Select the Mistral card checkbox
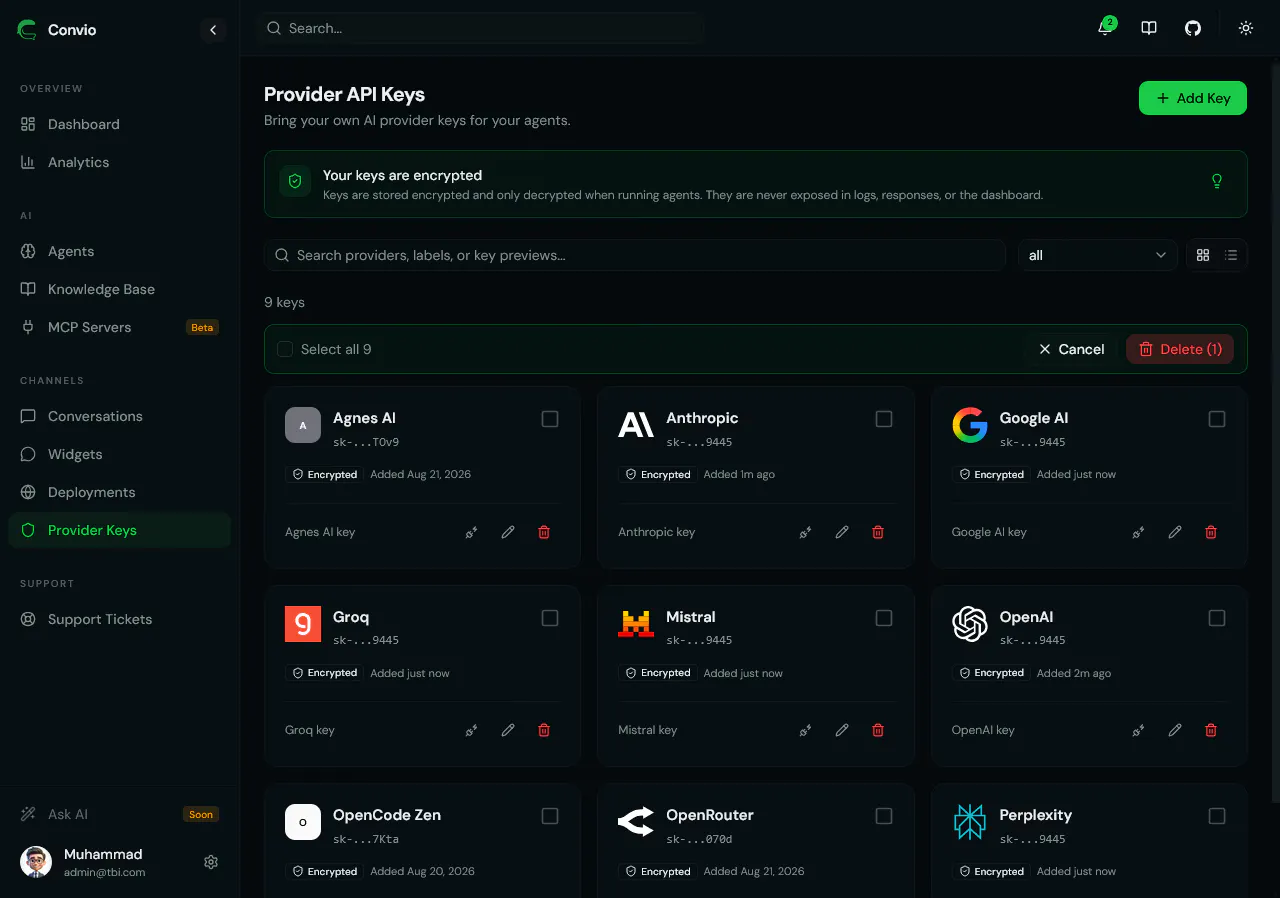The height and width of the screenshot is (898, 1280). pyautogui.click(x=884, y=618)
